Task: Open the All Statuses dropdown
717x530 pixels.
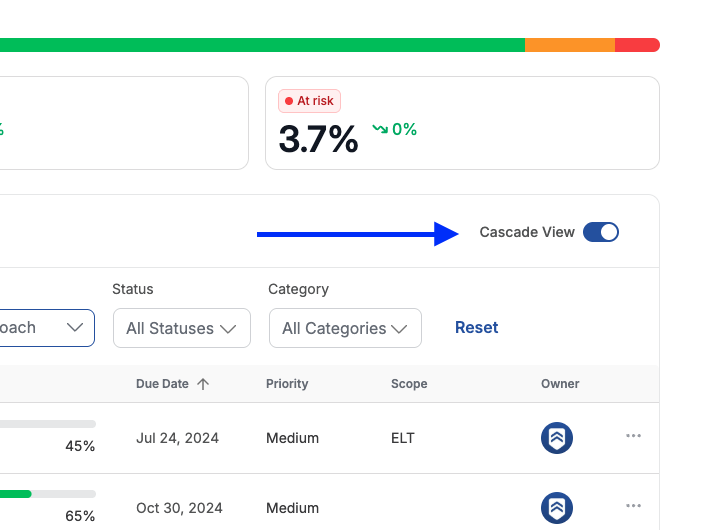Action: point(182,328)
